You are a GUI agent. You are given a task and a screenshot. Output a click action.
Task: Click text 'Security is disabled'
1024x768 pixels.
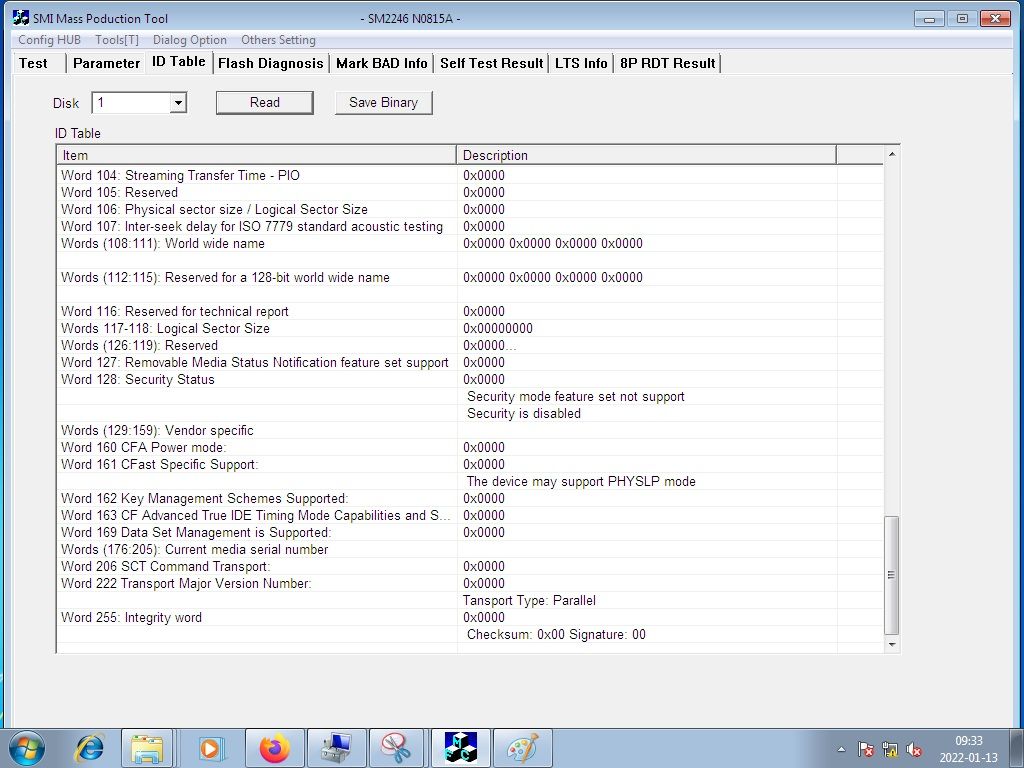click(x=524, y=413)
